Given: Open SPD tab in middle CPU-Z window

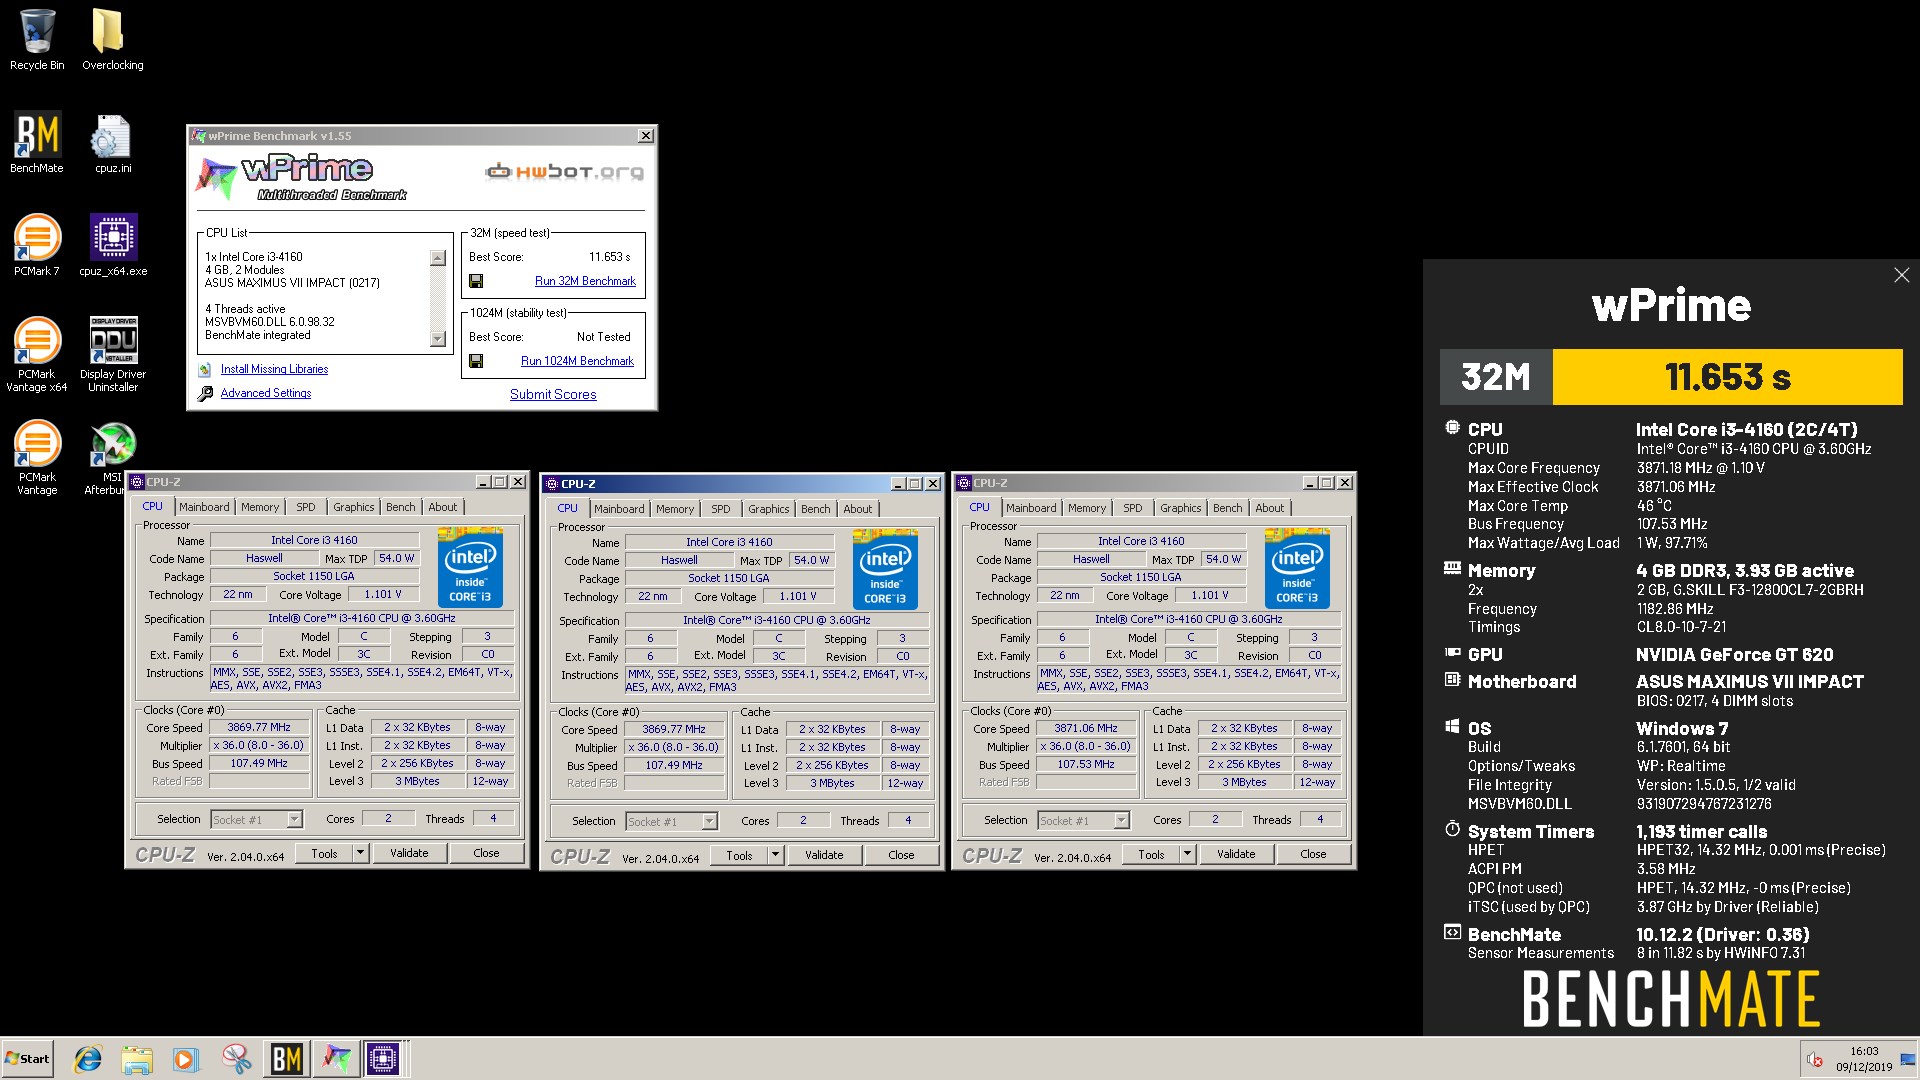Looking at the screenshot, I should point(720,509).
